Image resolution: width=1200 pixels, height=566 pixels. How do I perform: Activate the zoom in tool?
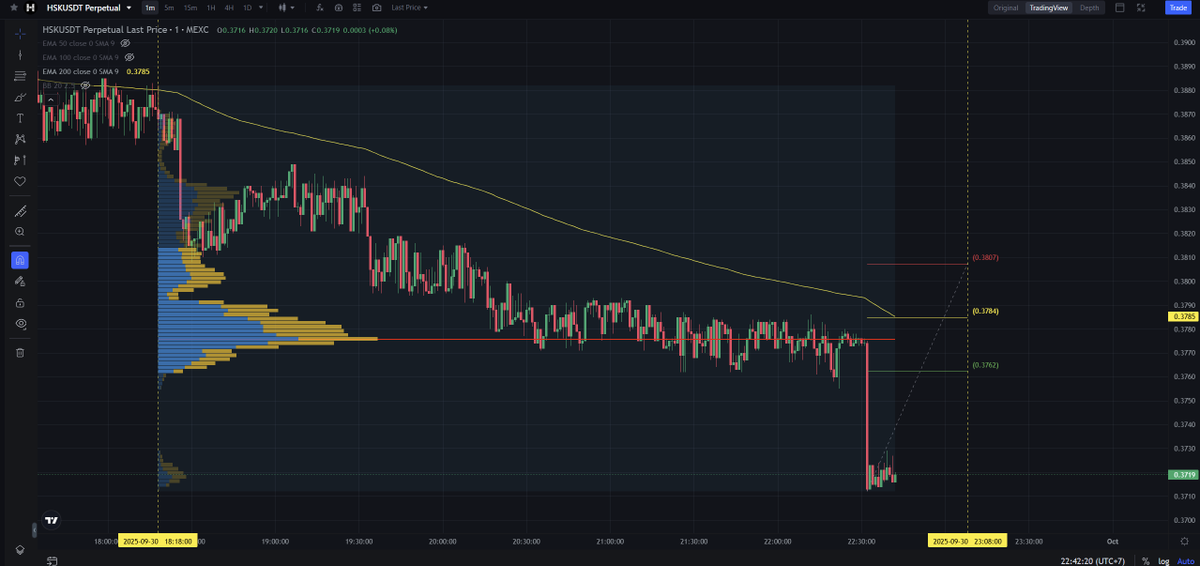tap(20, 231)
